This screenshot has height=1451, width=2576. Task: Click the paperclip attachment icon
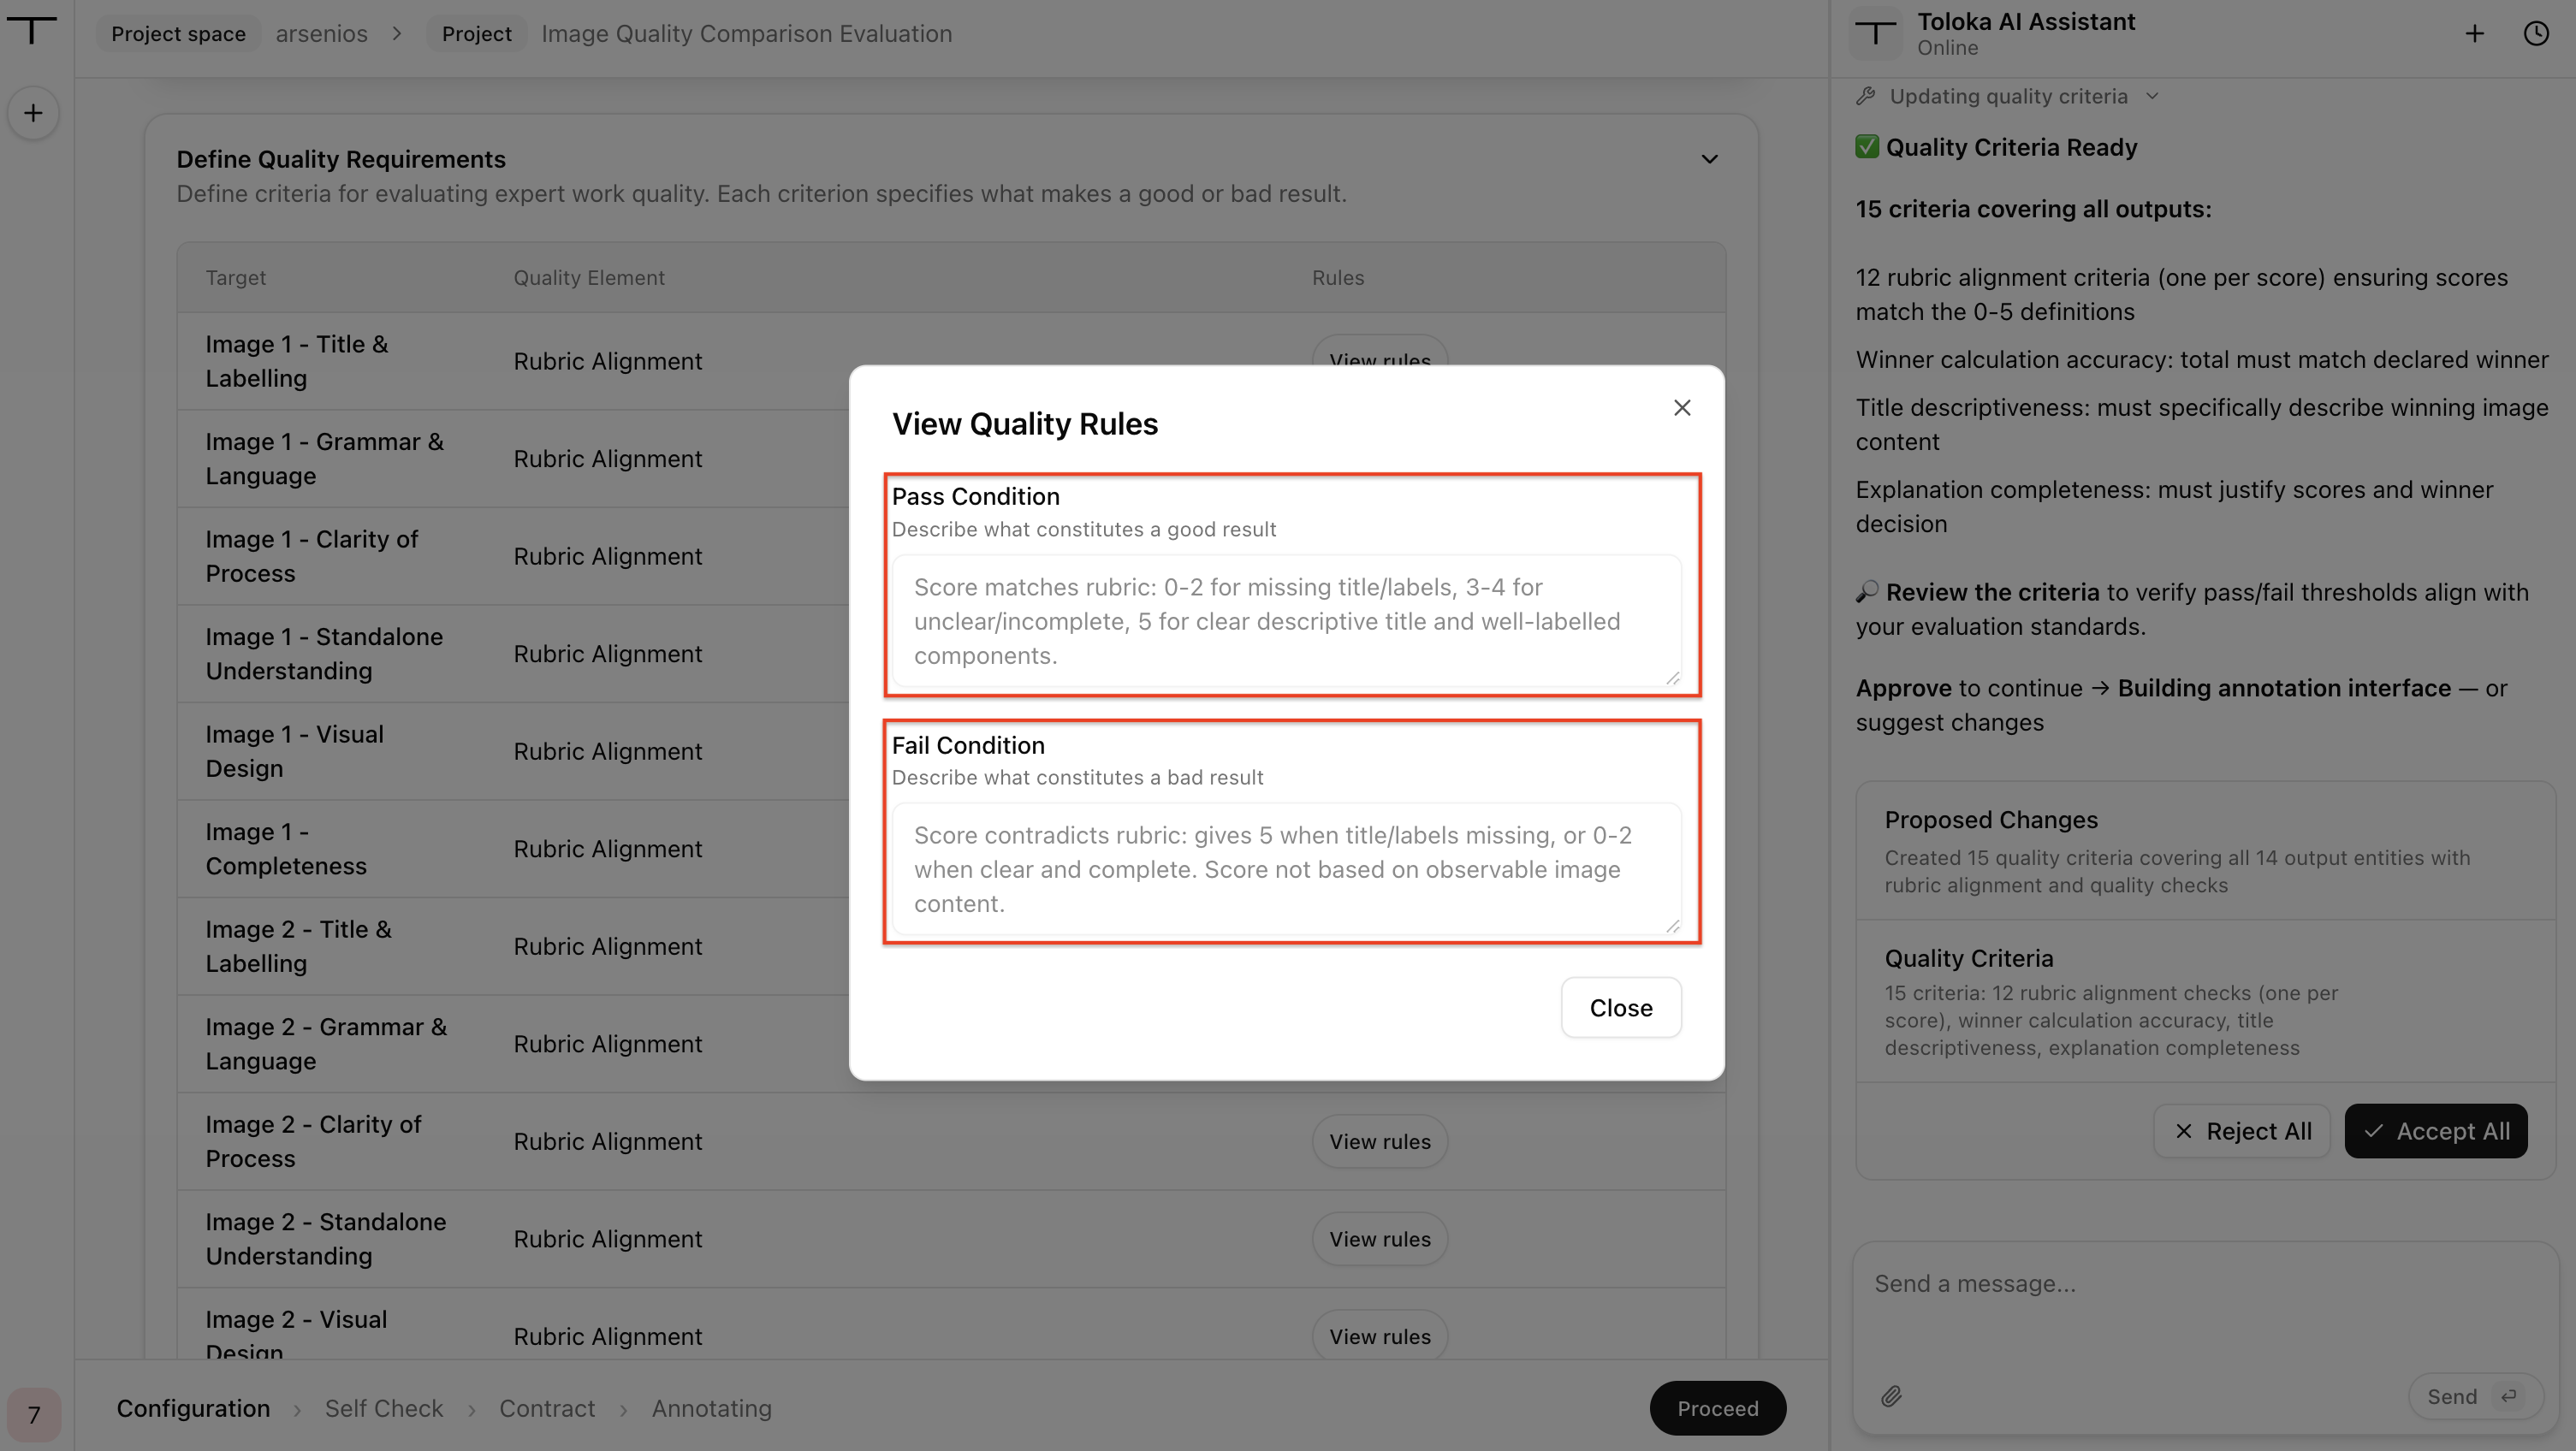pyautogui.click(x=1891, y=1396)
